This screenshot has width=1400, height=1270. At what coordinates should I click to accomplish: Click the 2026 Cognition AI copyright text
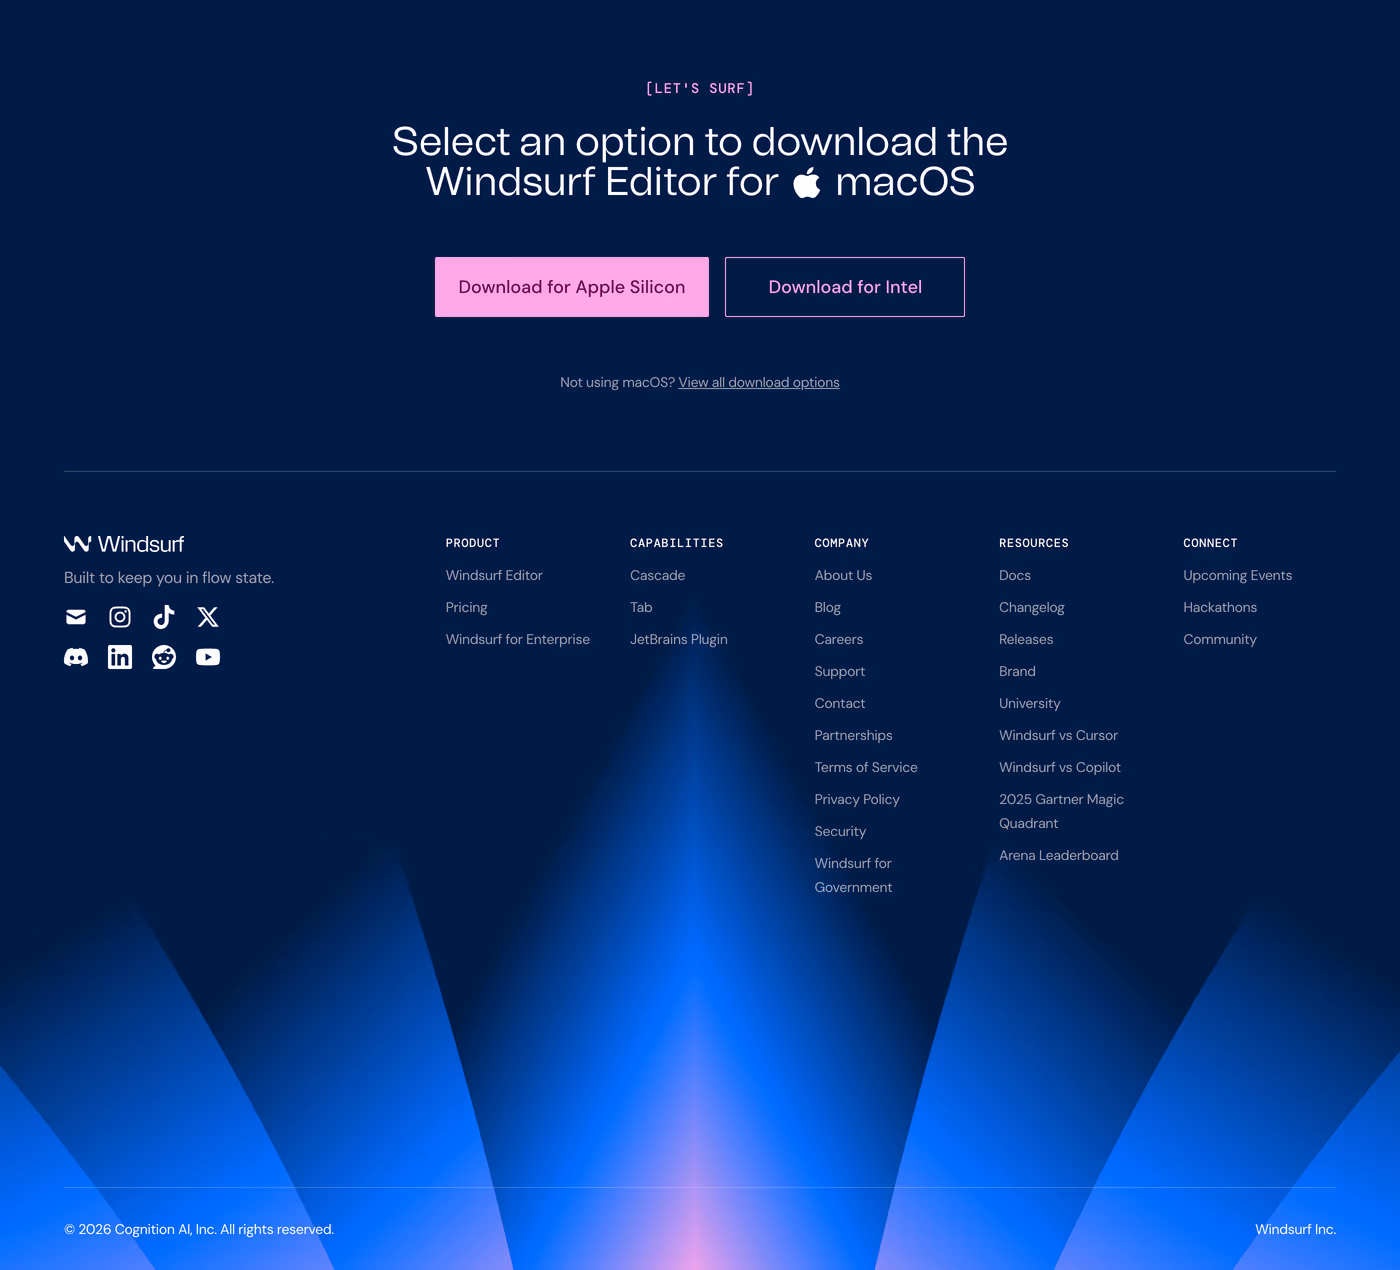pos(199,1229)
